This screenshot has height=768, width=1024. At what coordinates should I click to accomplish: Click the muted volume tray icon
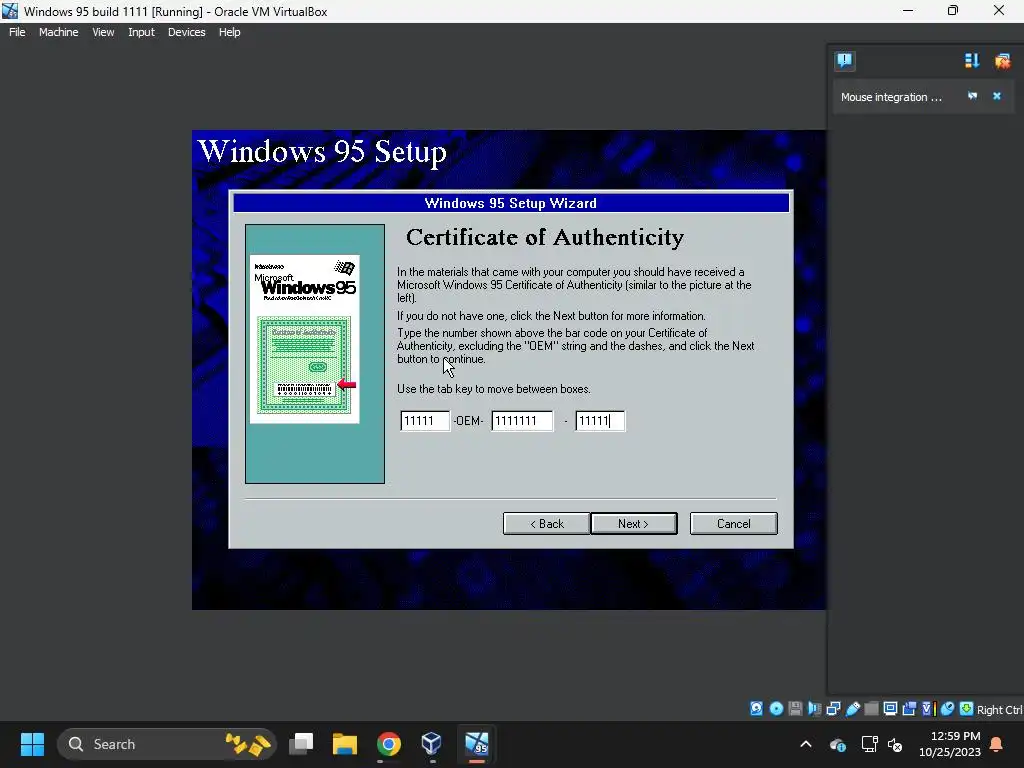click(895, 744)
